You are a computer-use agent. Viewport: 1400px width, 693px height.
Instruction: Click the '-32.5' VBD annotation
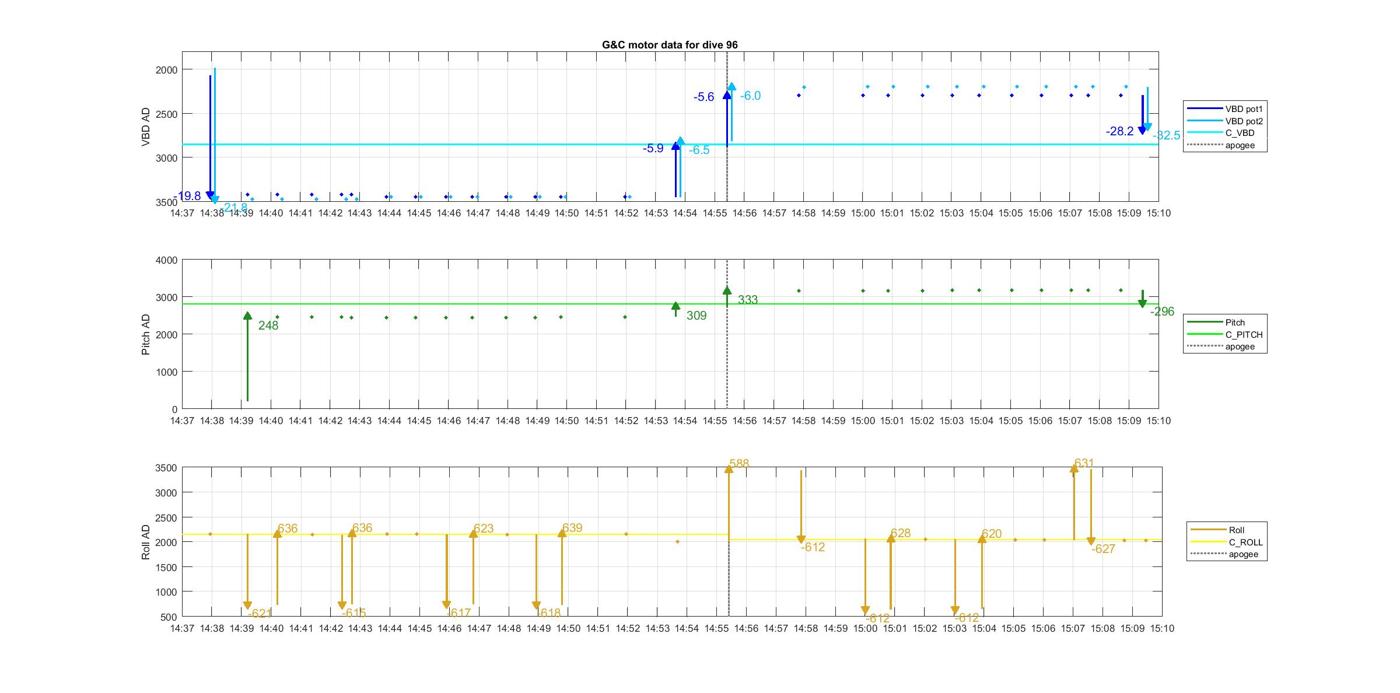pos(1167,135)
